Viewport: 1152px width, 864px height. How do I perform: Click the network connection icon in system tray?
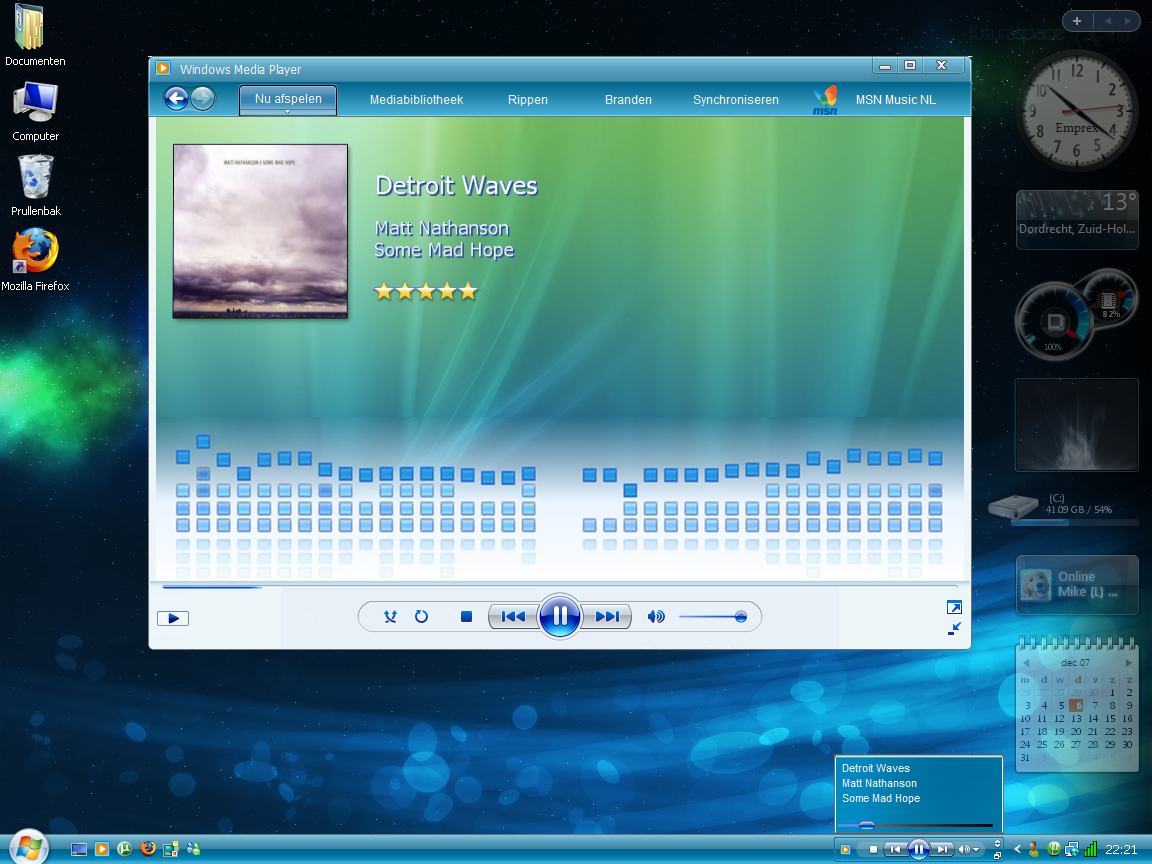[1072, 848]
